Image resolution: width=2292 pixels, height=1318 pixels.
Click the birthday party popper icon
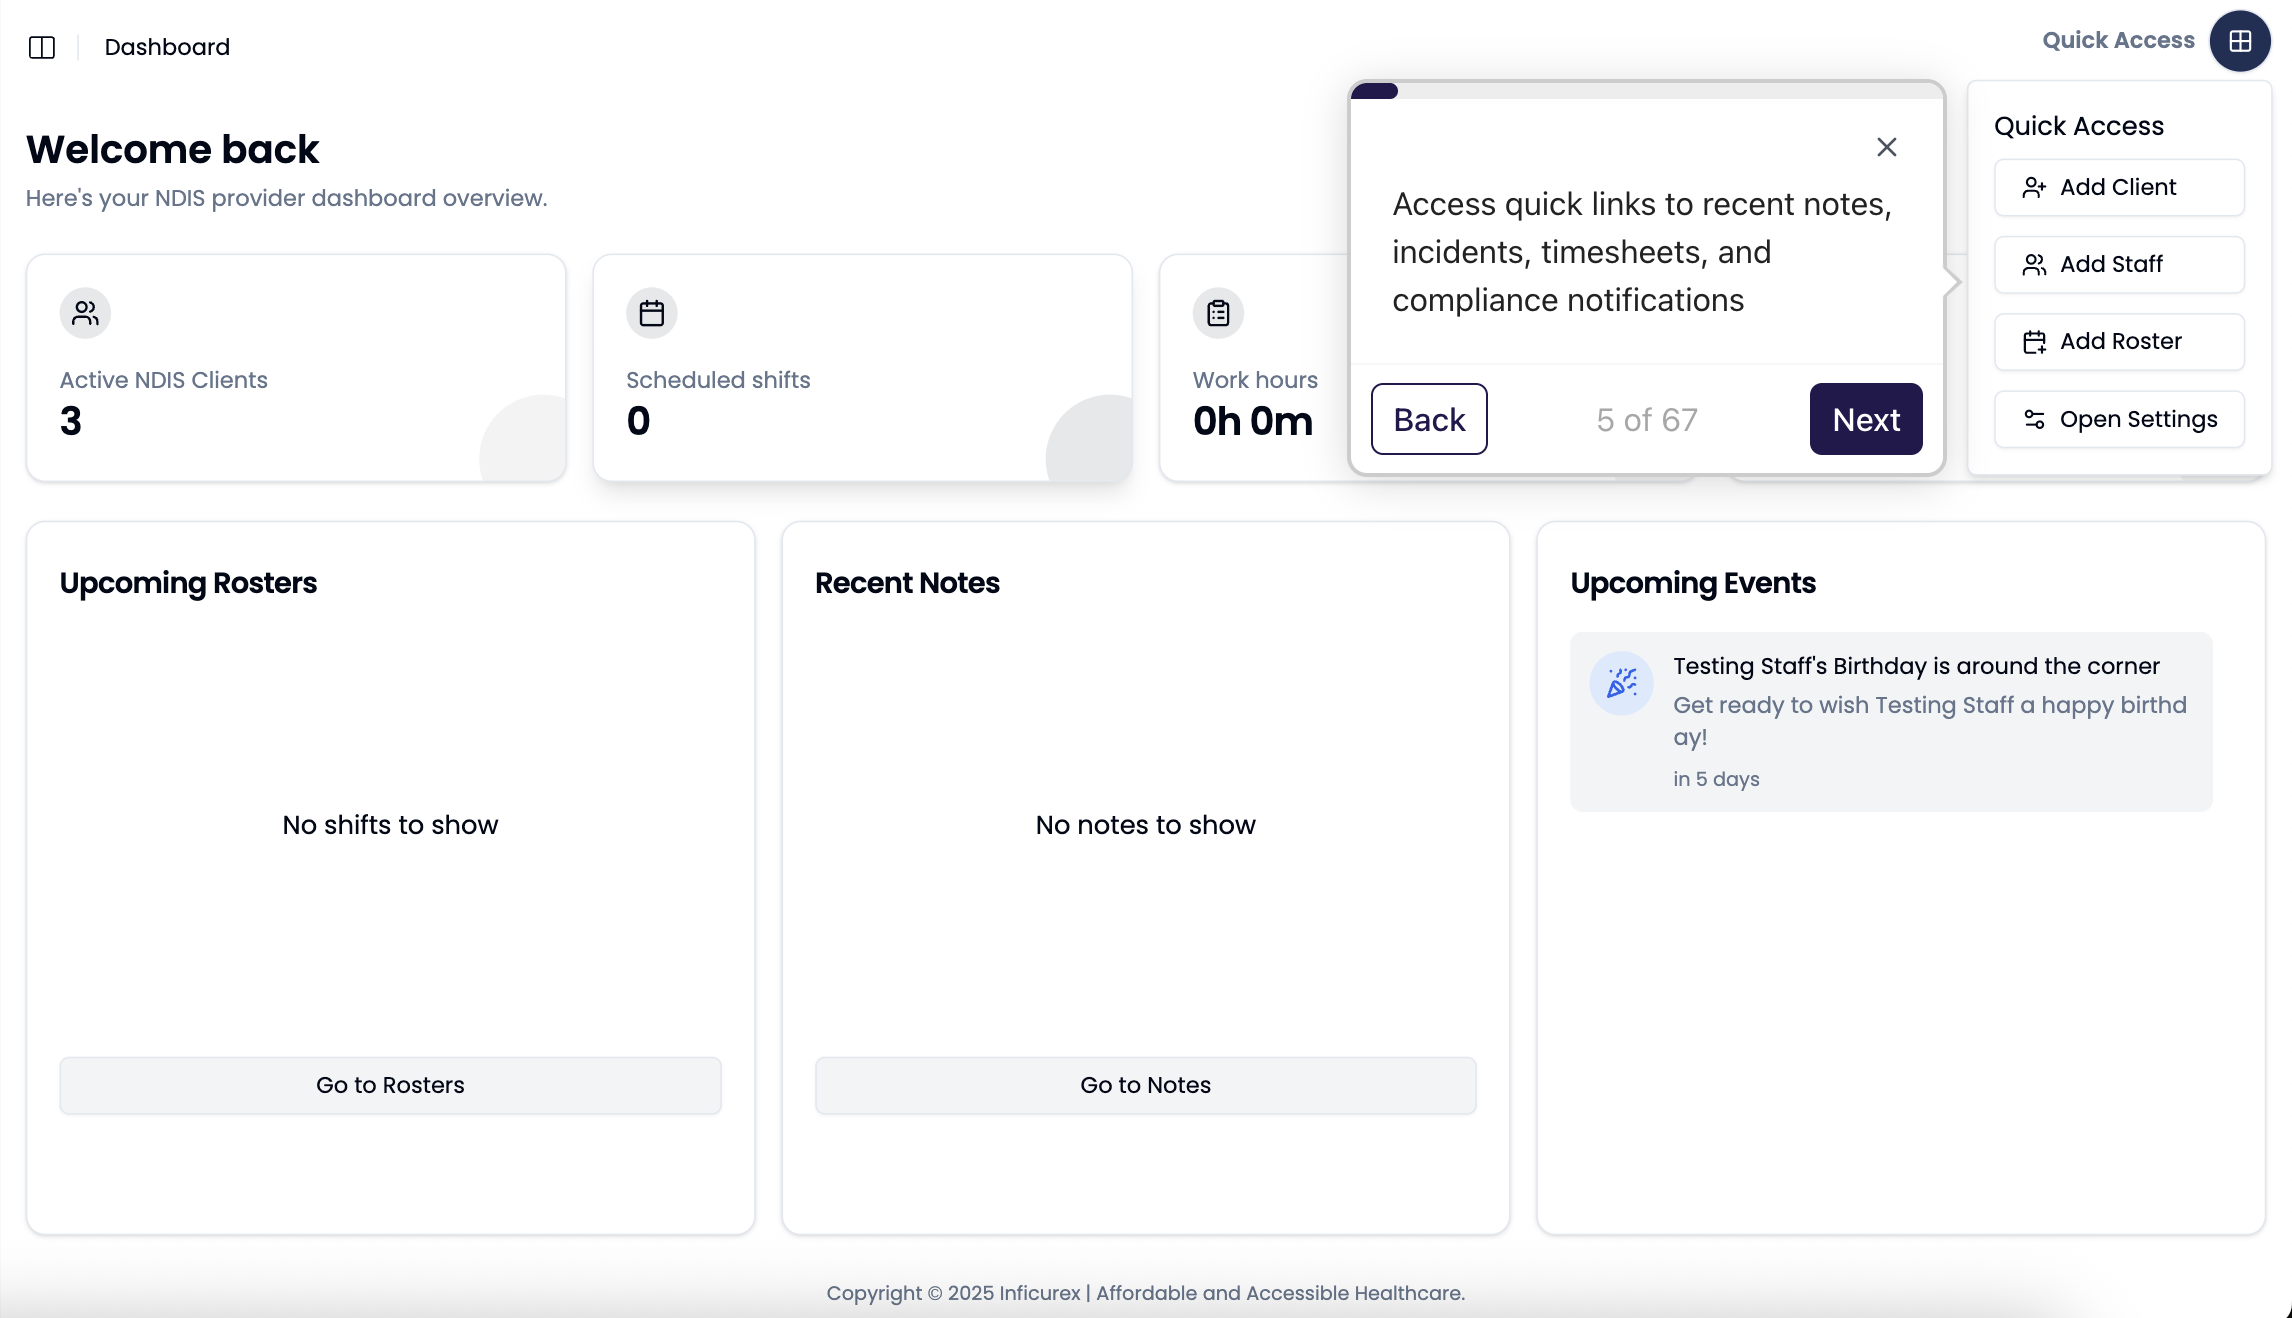coord(1621,683)
